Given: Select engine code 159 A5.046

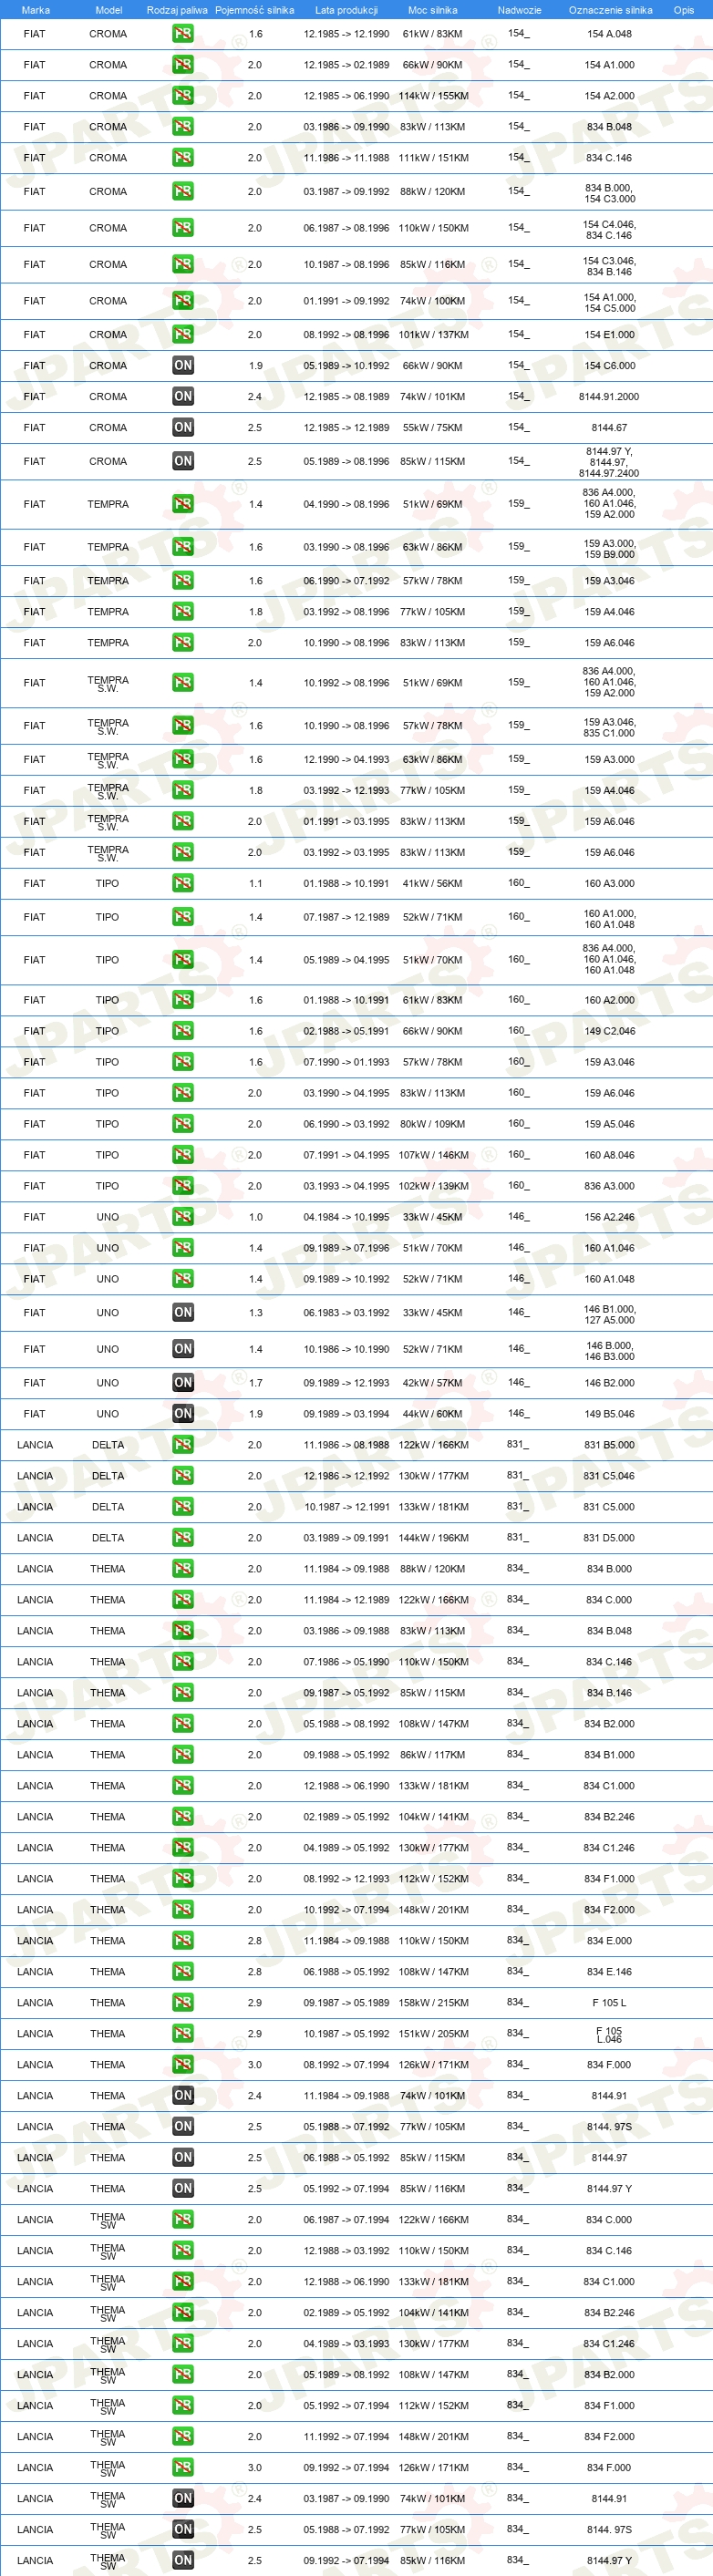Looking at the screenshot, I should 609,1124.
